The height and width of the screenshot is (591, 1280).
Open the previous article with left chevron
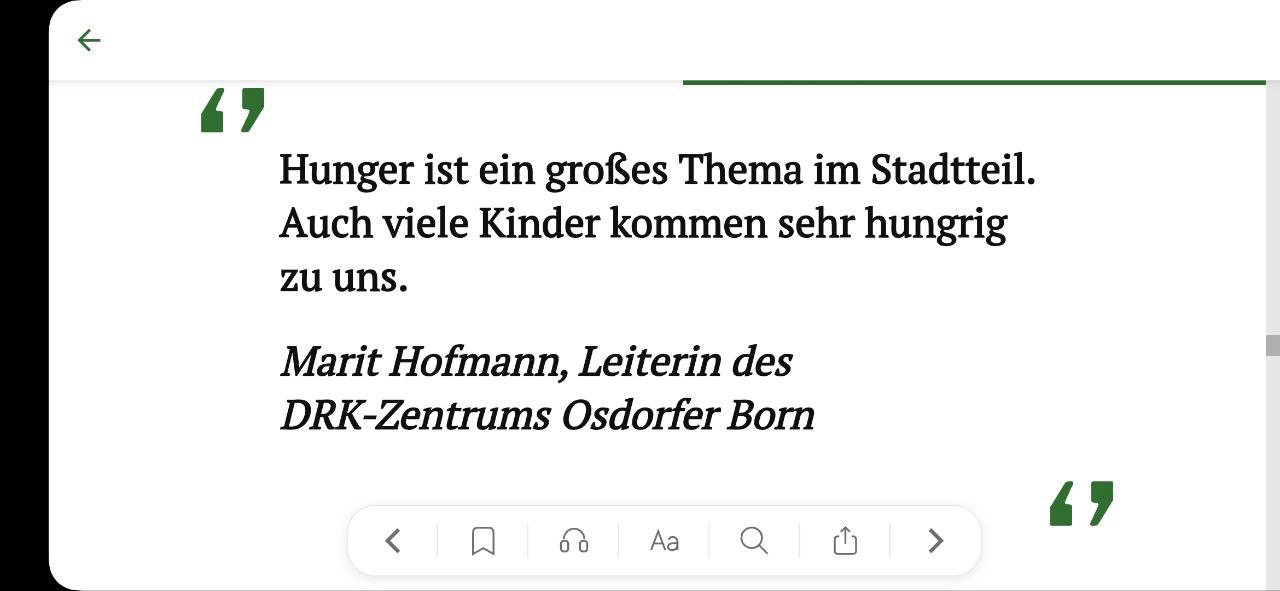393,541
